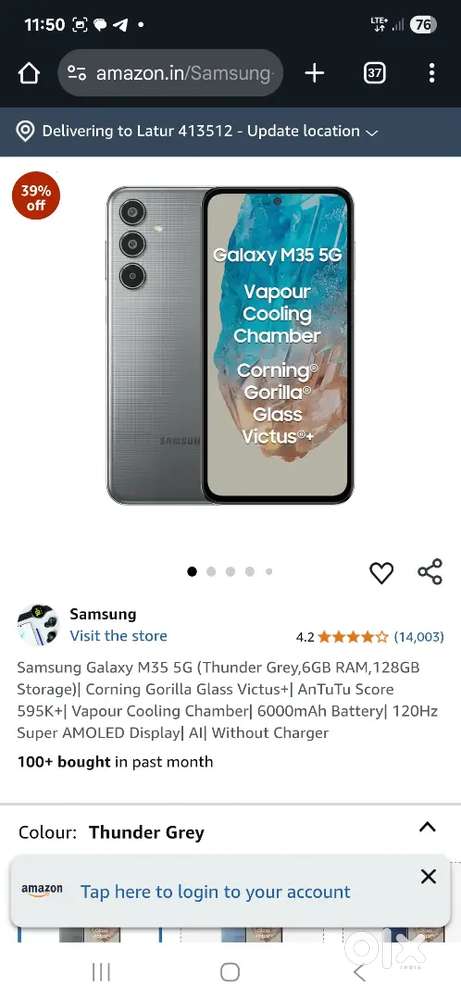
Task: Dismiss the login prompt banner
Action: [428, 876]
